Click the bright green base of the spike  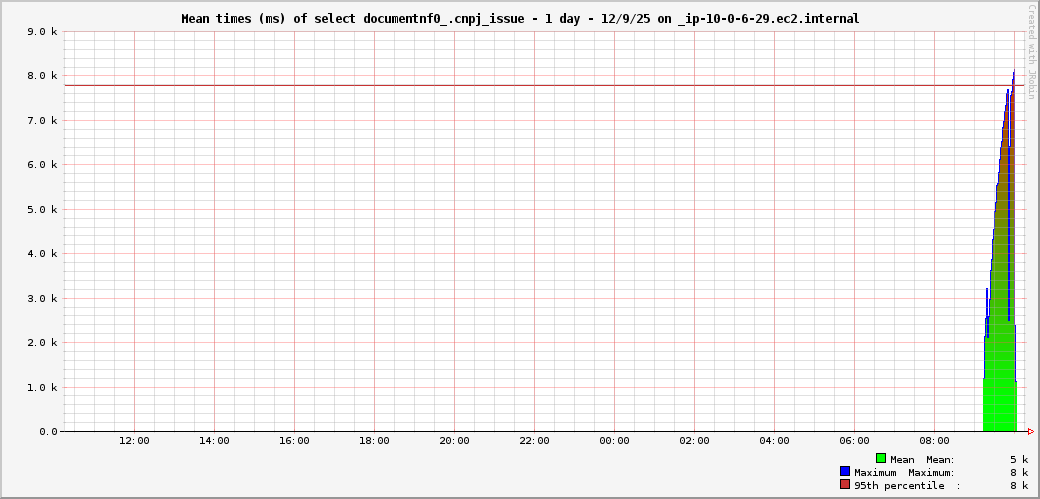coord(999,405)
